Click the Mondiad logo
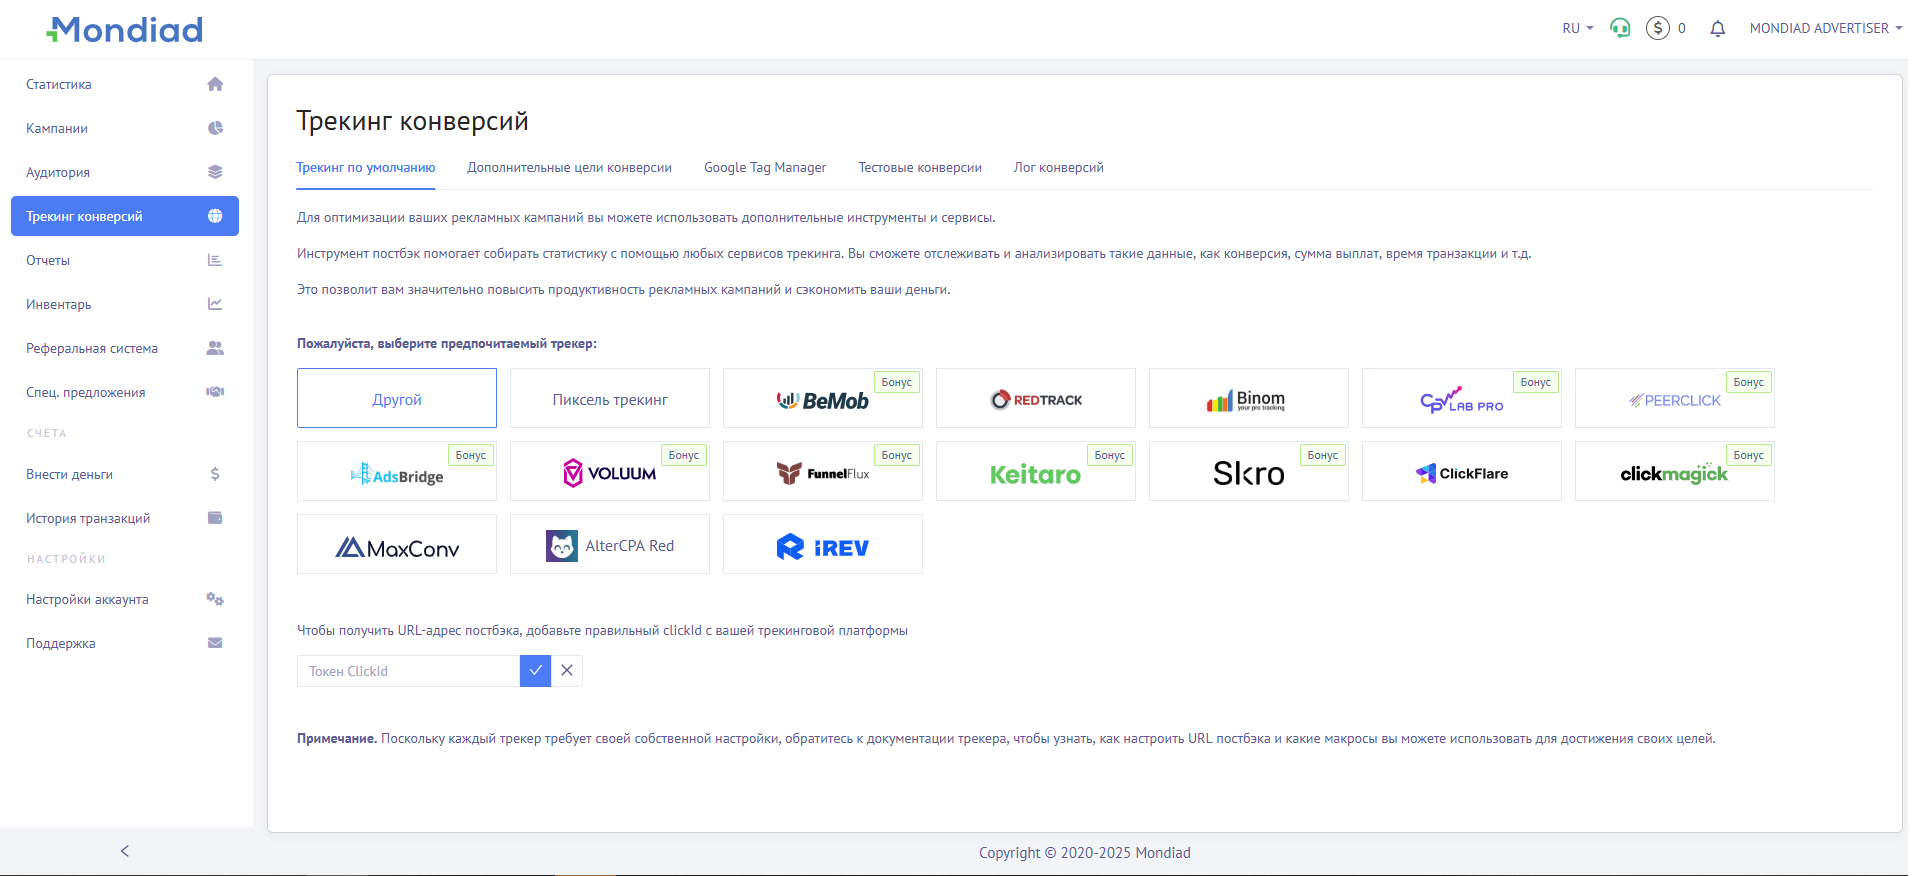The image size is (1912, 876). (125, 30)
